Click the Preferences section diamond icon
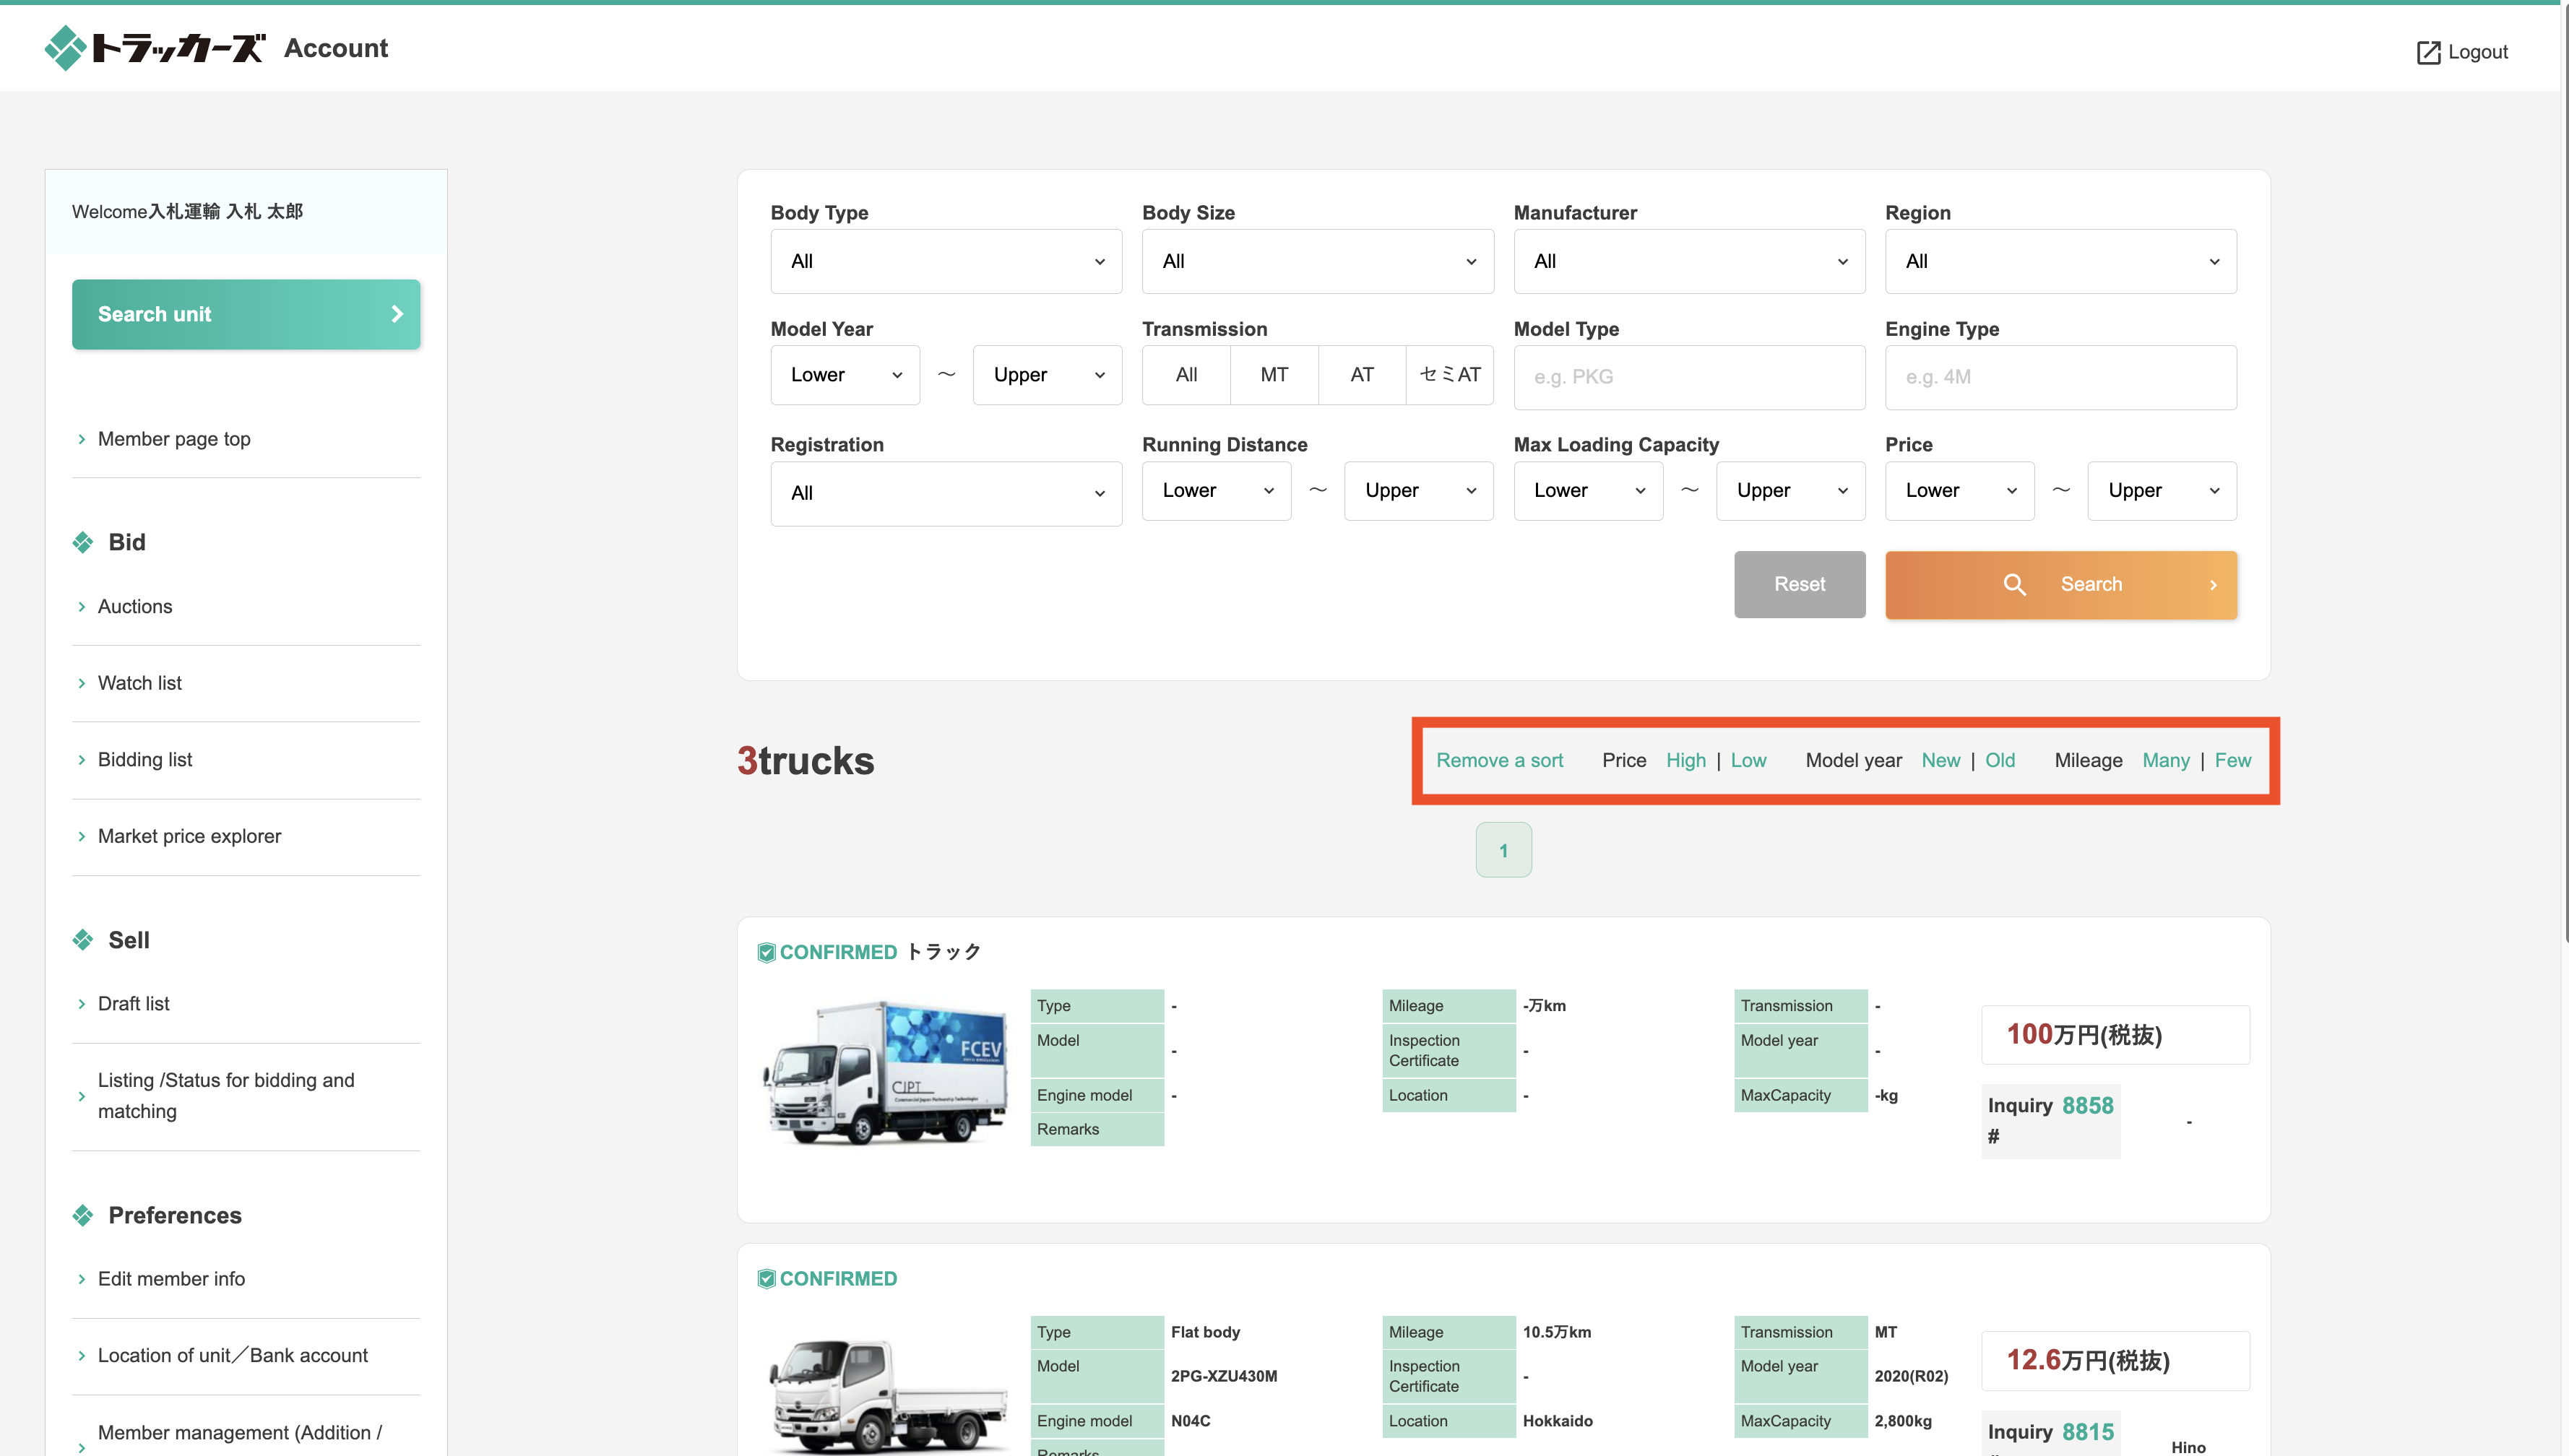This screenshot has width=2569, height=1456. point(83,1215)
